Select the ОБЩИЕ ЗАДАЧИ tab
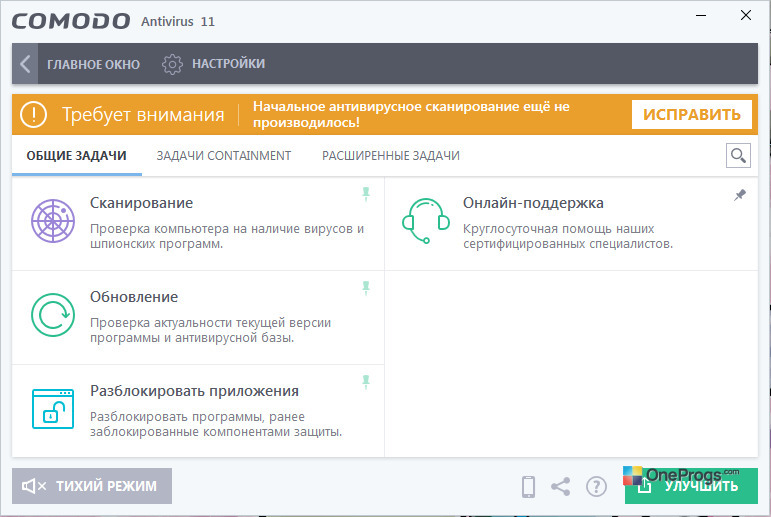 [x=77, y=156]
